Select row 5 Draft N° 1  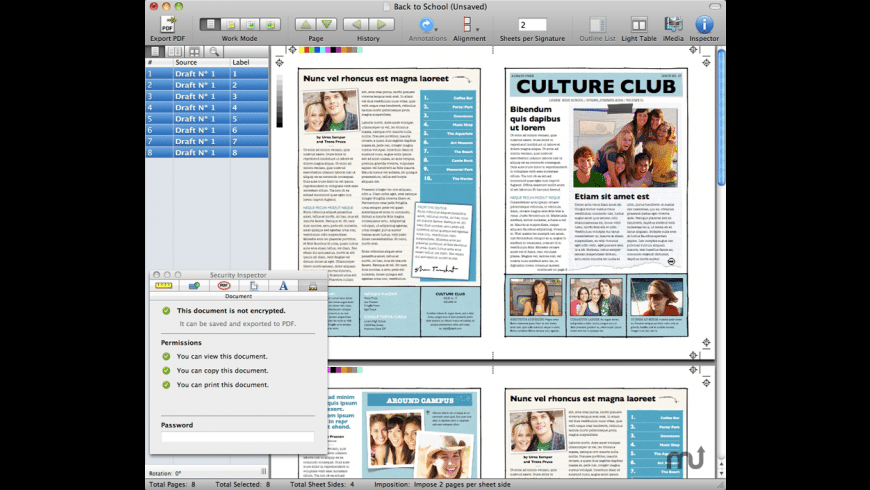[x=207, y=119]
